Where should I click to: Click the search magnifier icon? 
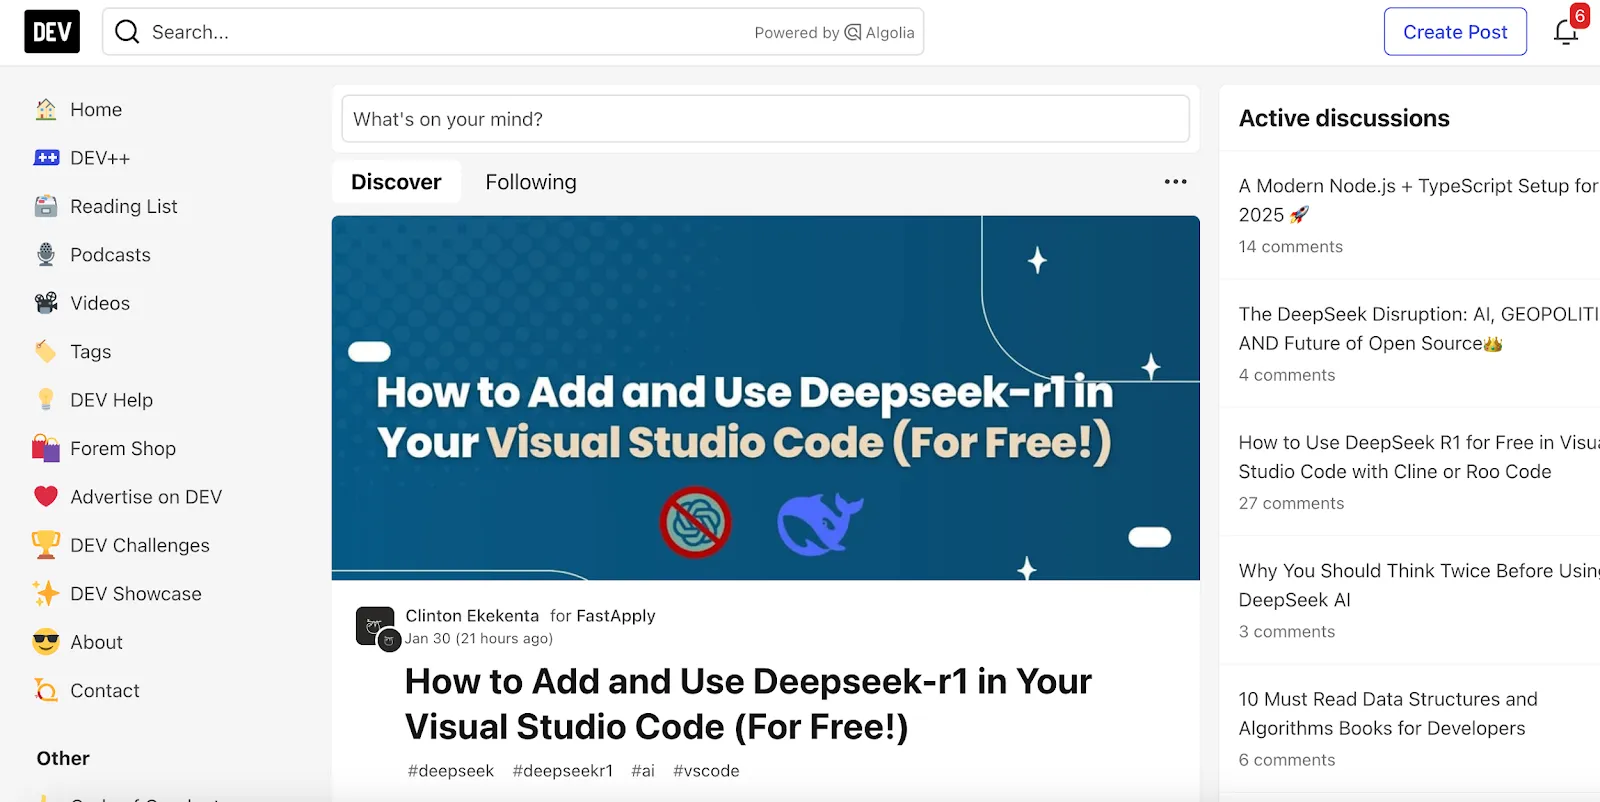pyautogui.click(x=127, y=32)
